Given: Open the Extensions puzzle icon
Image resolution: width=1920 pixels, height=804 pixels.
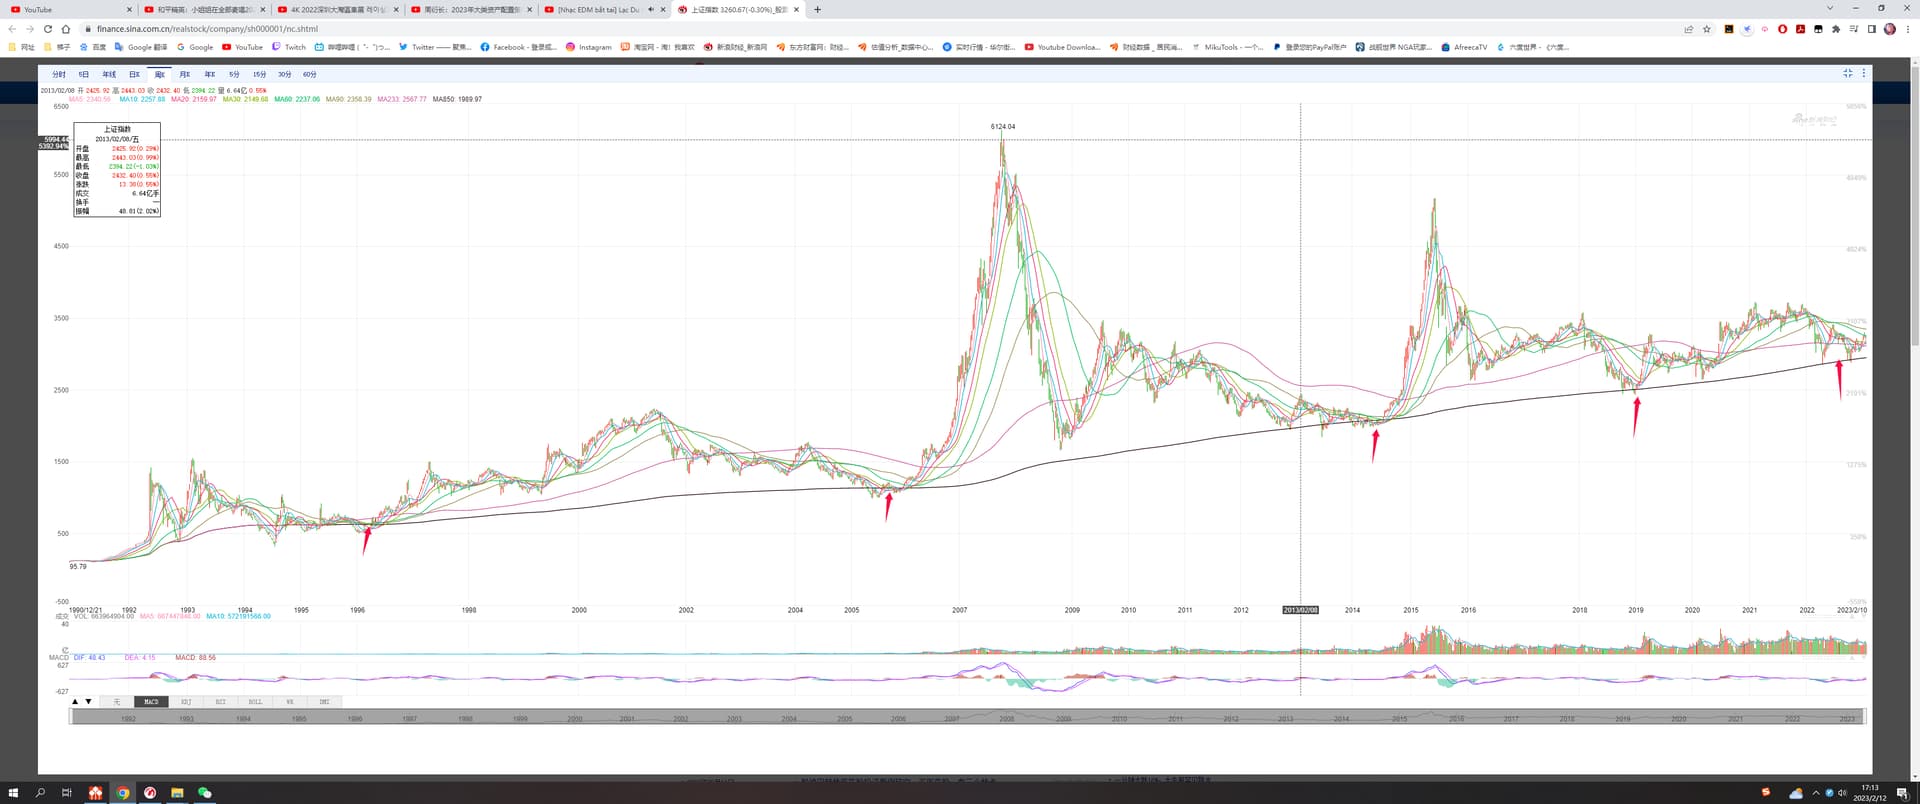Looking at the screenshot, I should [1836, 29].
